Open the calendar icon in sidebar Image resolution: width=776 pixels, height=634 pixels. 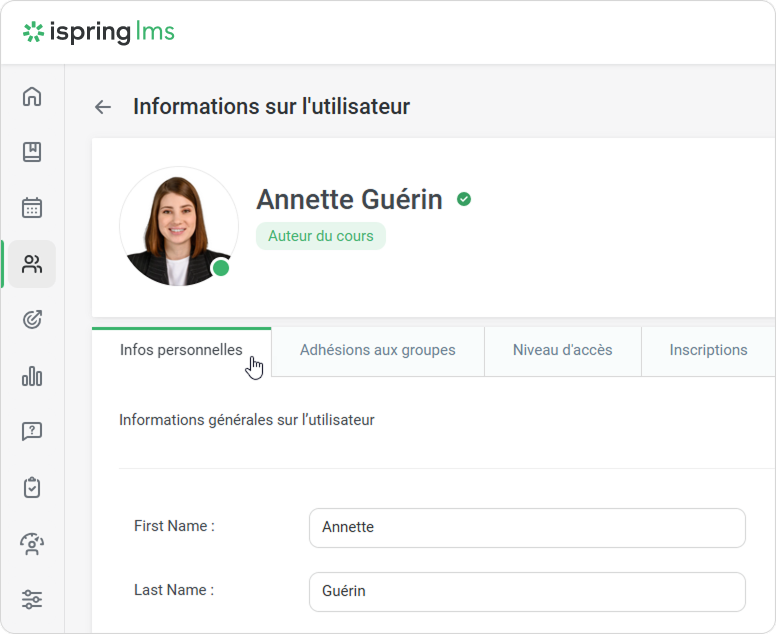tap(32, 208)
